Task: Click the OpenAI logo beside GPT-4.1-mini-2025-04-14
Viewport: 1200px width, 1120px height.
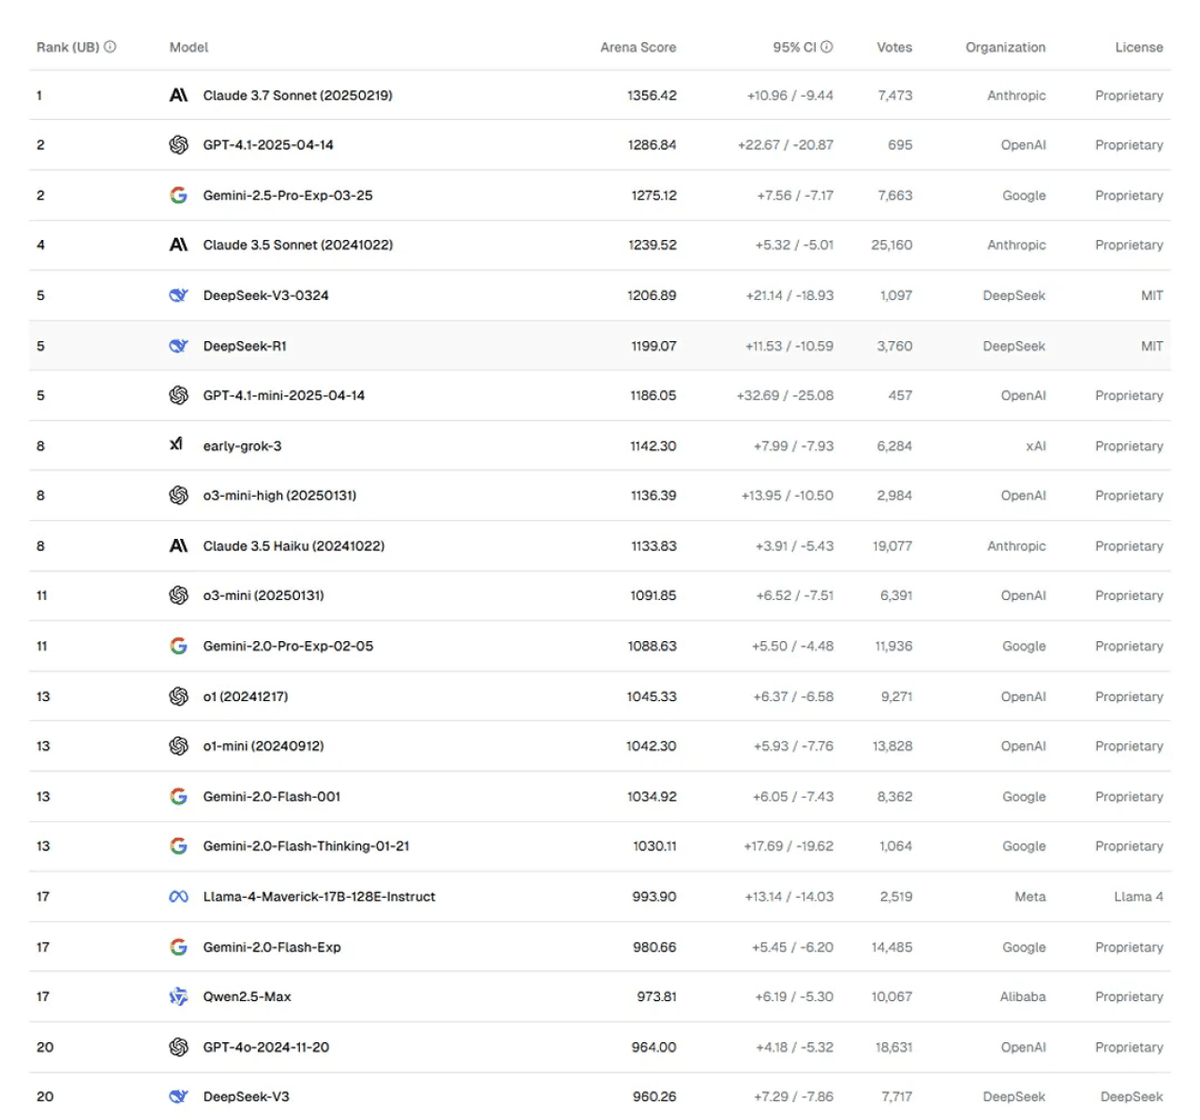Action: [x=178, y=396]
